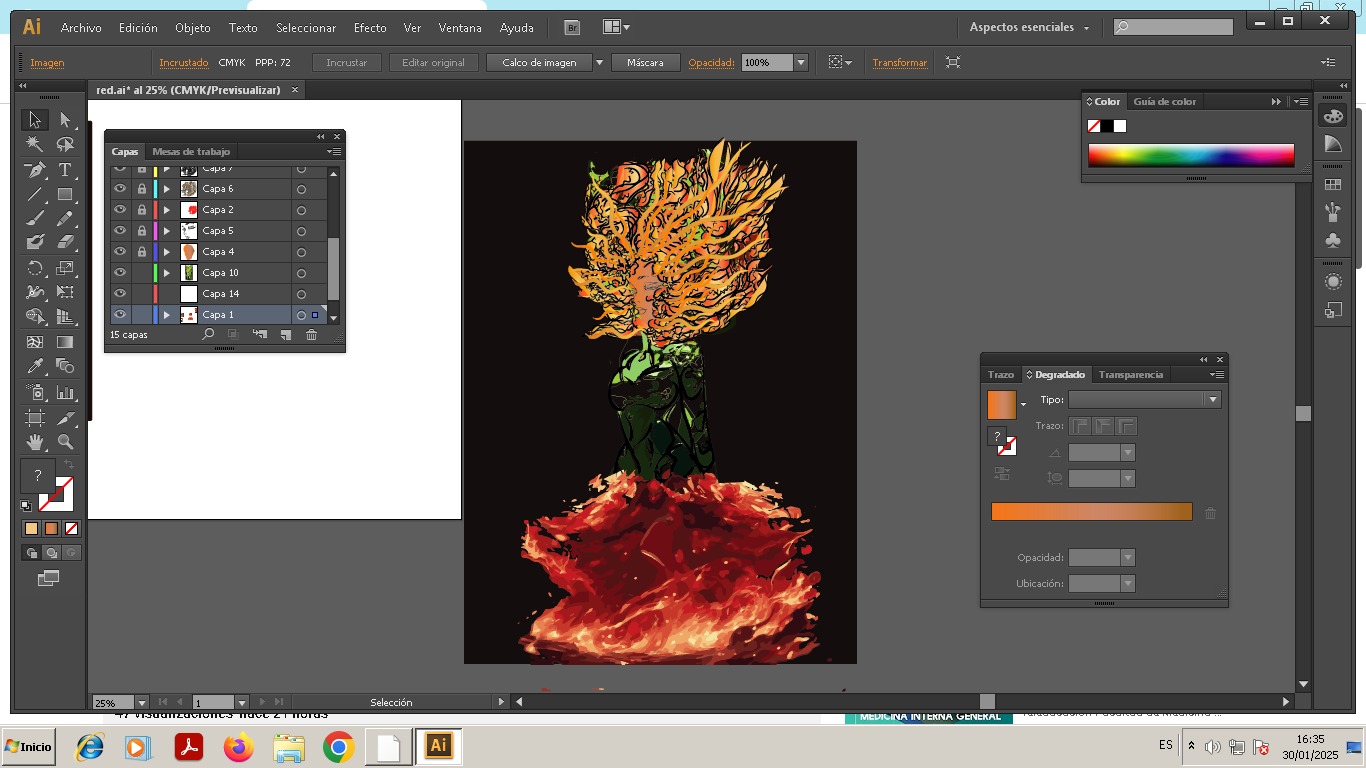Expand layer Capa 5 contents

(x=167, y=231)
